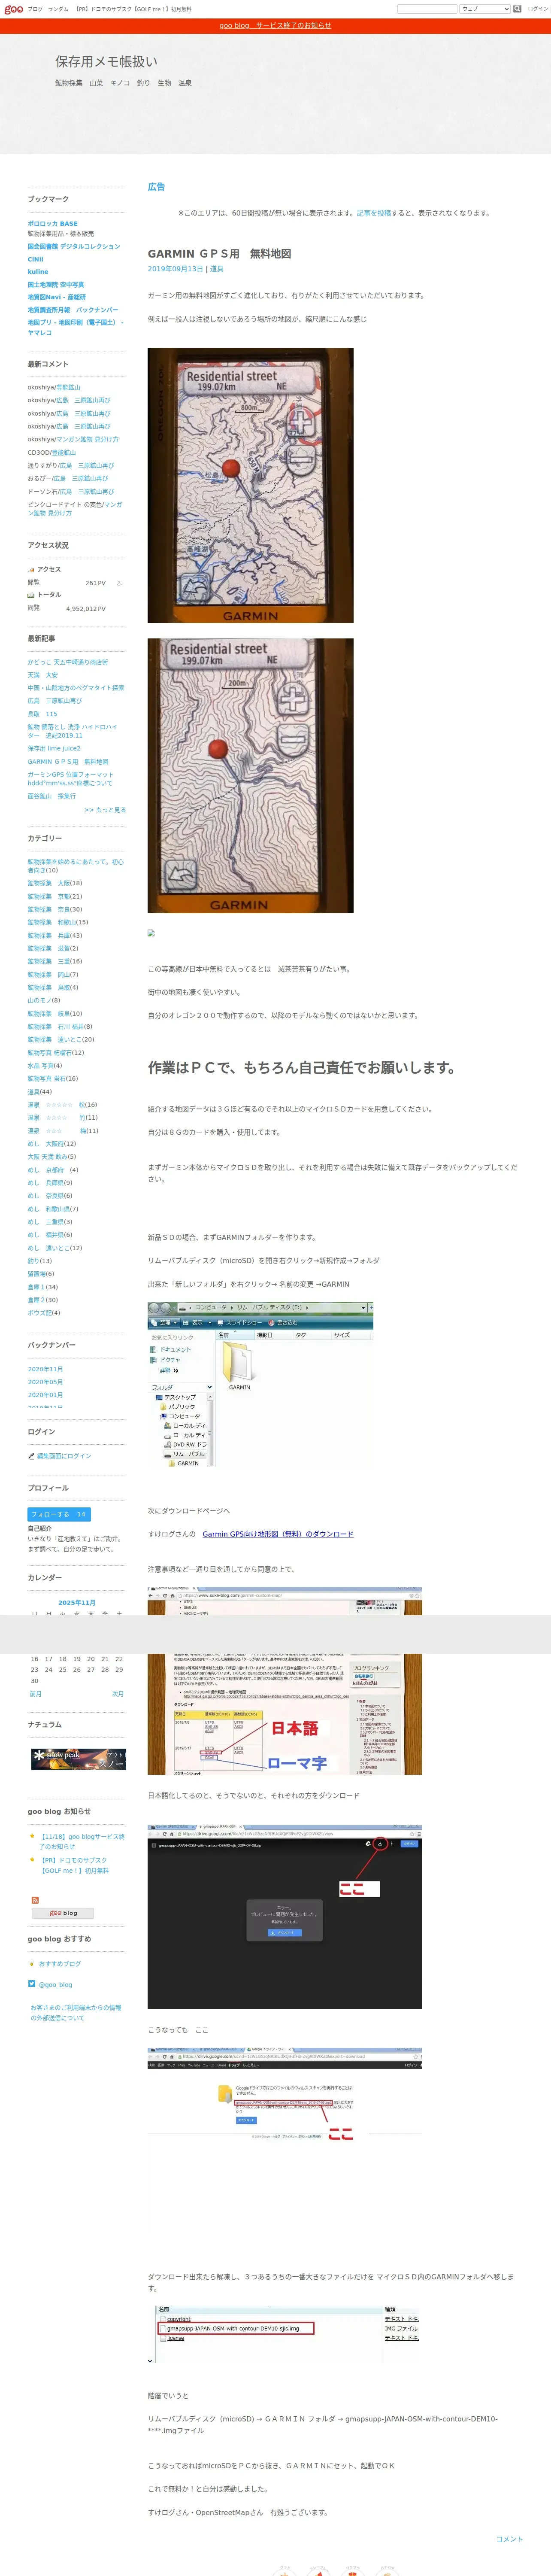
Task: Go to previous month with 前月
Action: (35, 1694)
